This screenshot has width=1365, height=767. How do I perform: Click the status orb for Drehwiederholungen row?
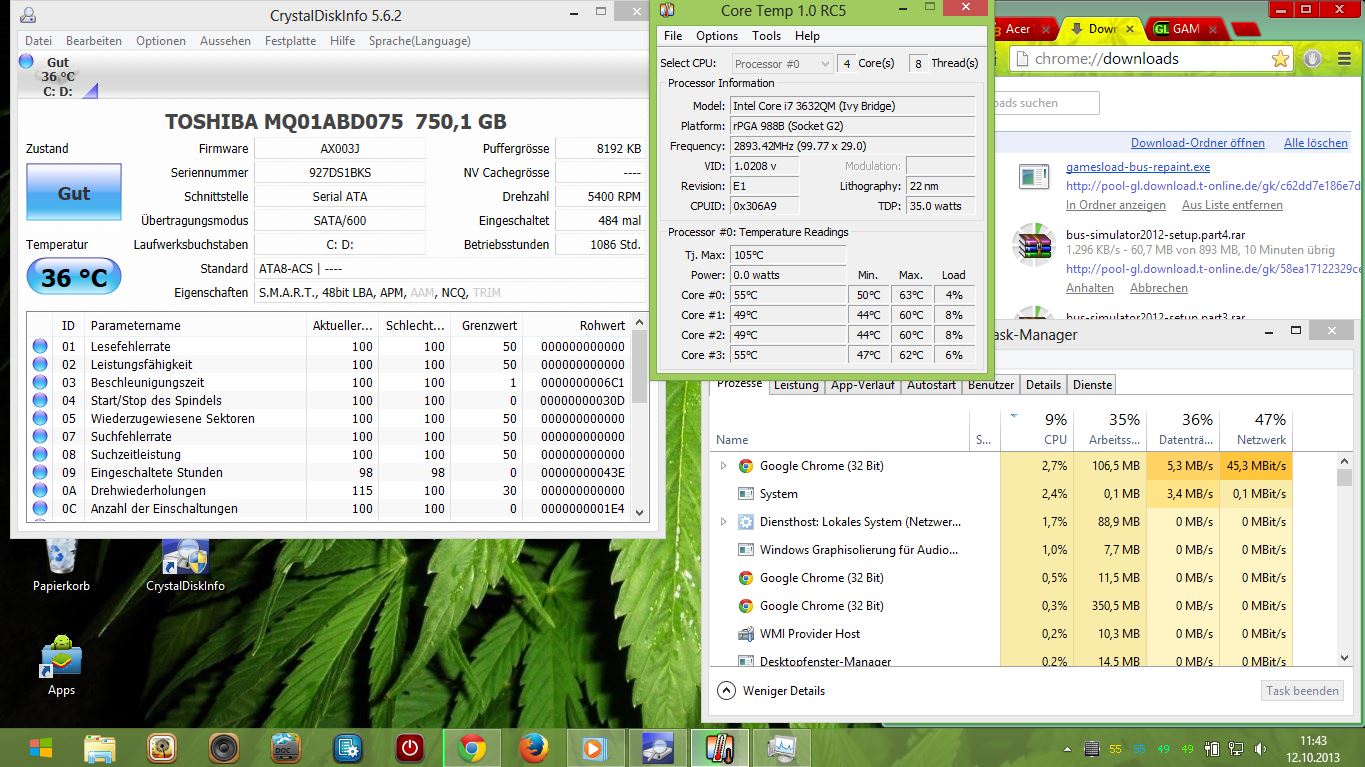(40, 490)
